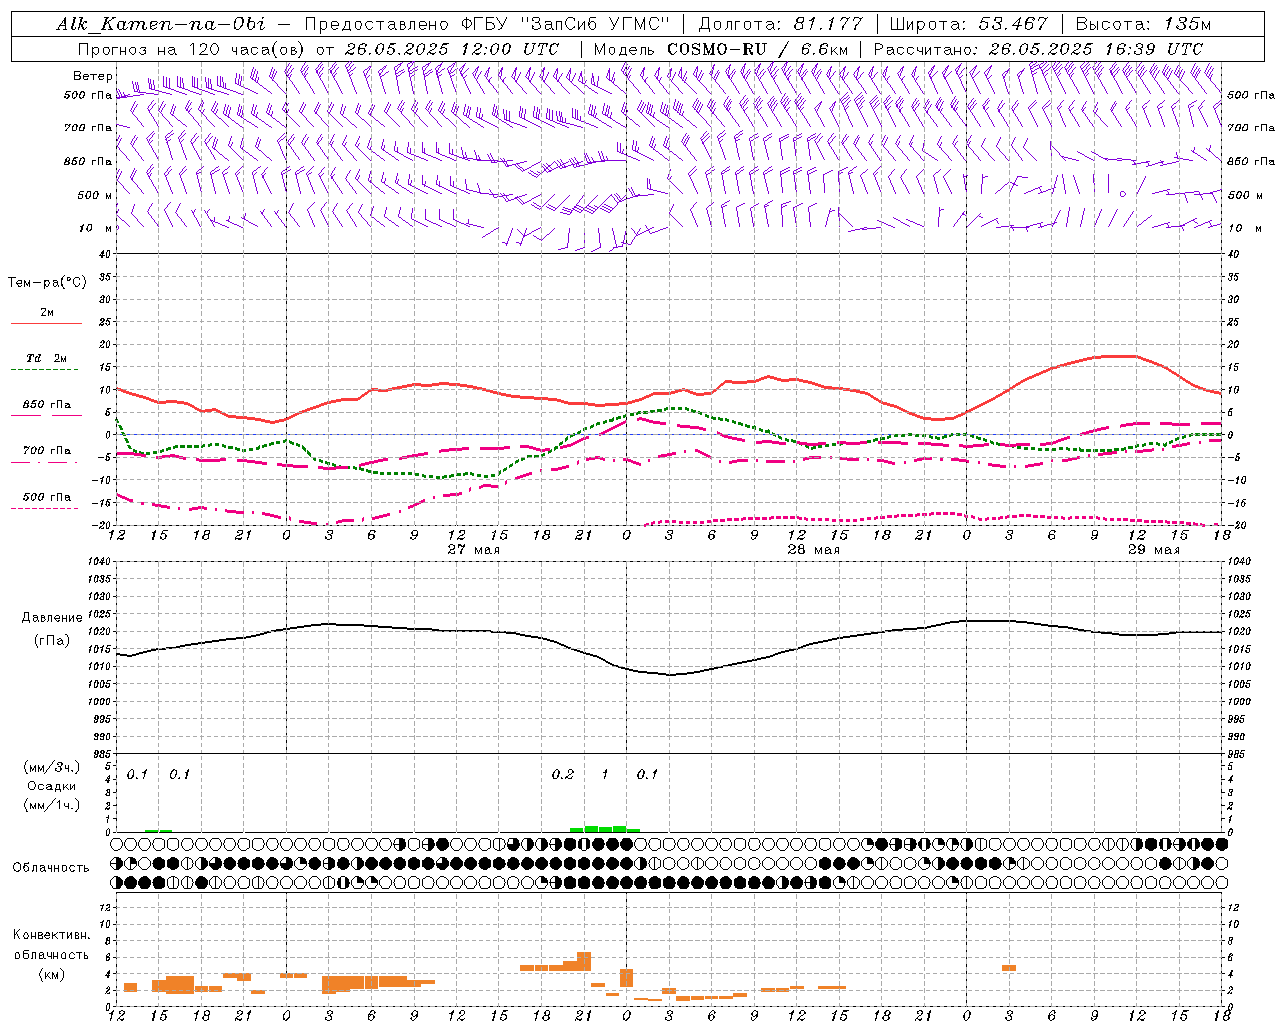1280x1024 pixels.
Task: Click the 27 мая date label
Action: 473,550
